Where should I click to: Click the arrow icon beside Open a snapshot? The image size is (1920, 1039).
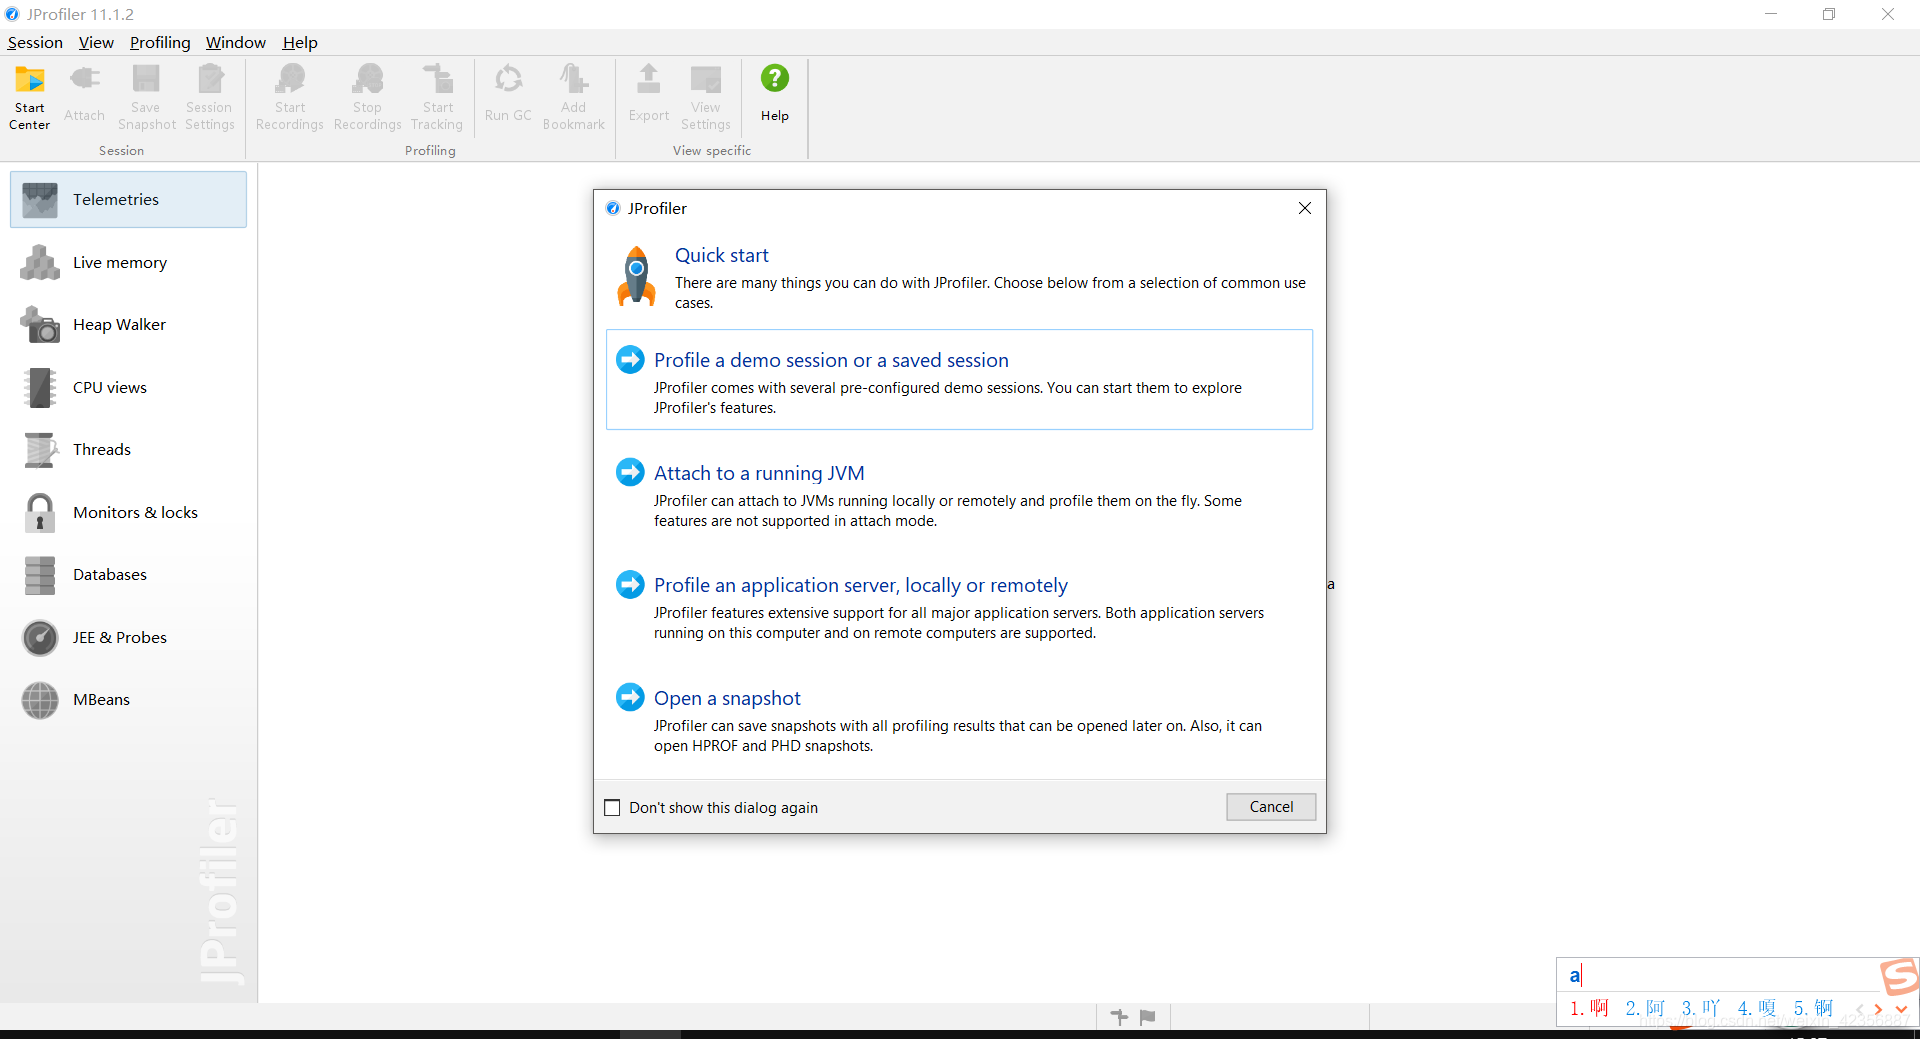[630, 697]
